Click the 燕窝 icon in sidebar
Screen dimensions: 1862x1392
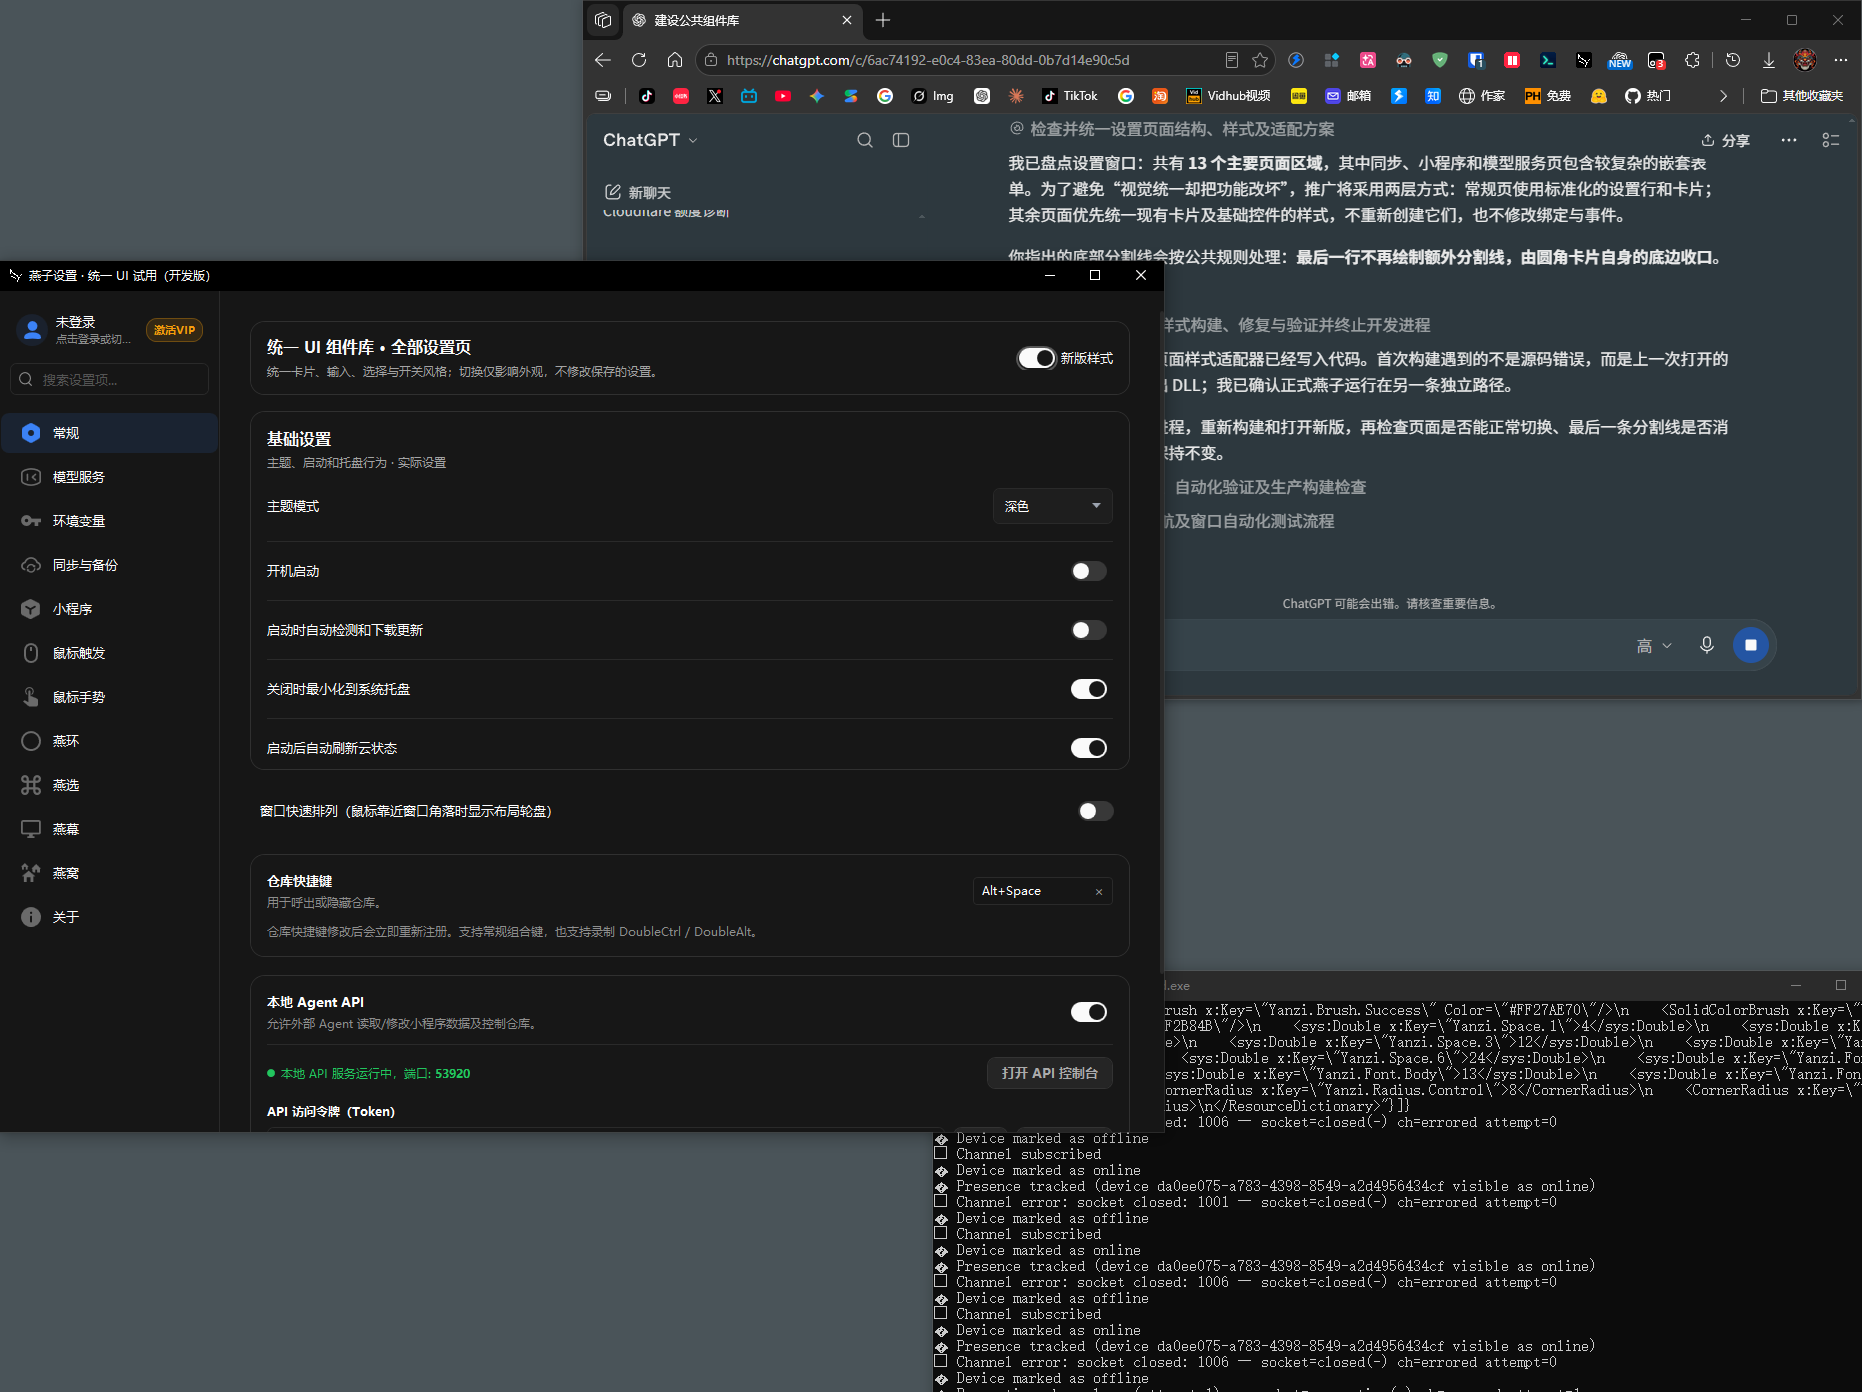tap(31, 873)
